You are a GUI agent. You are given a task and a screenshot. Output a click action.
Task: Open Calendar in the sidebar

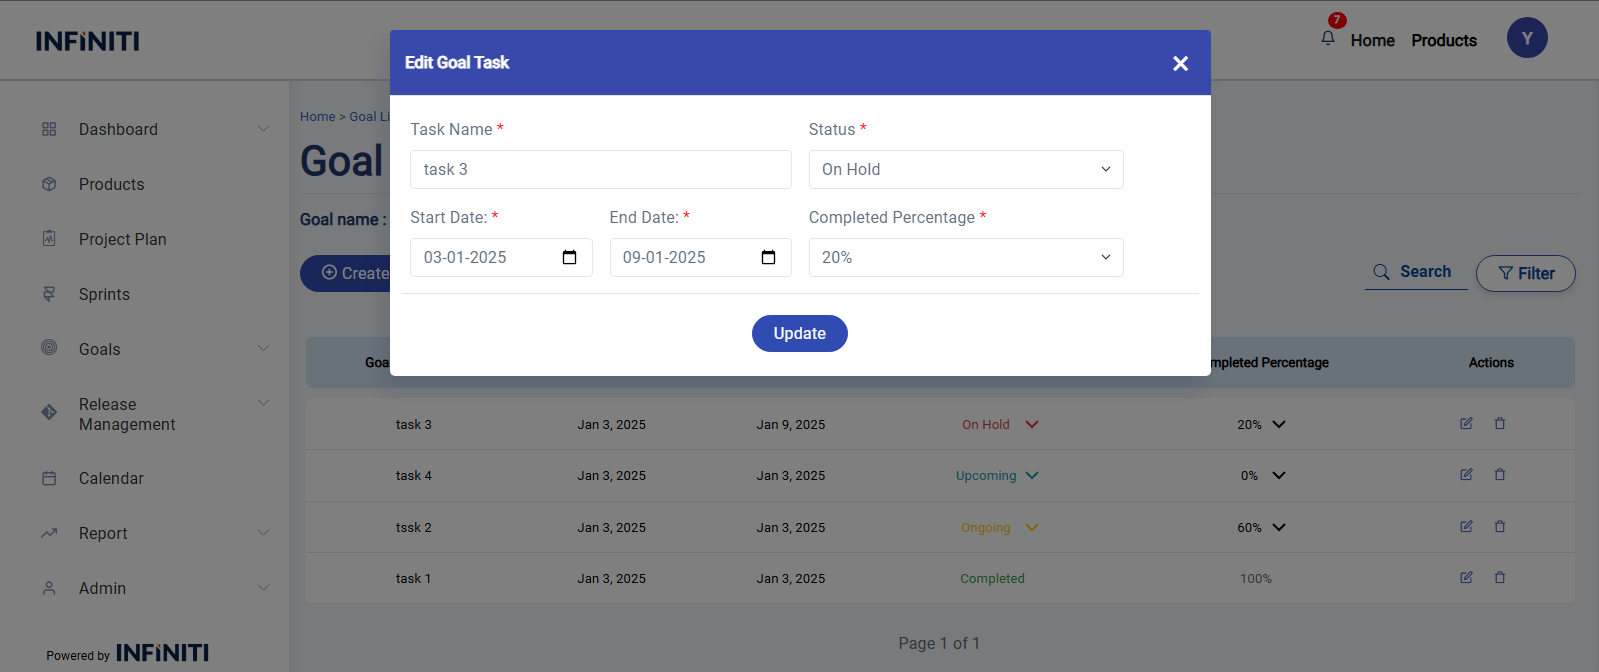(111, 478)
